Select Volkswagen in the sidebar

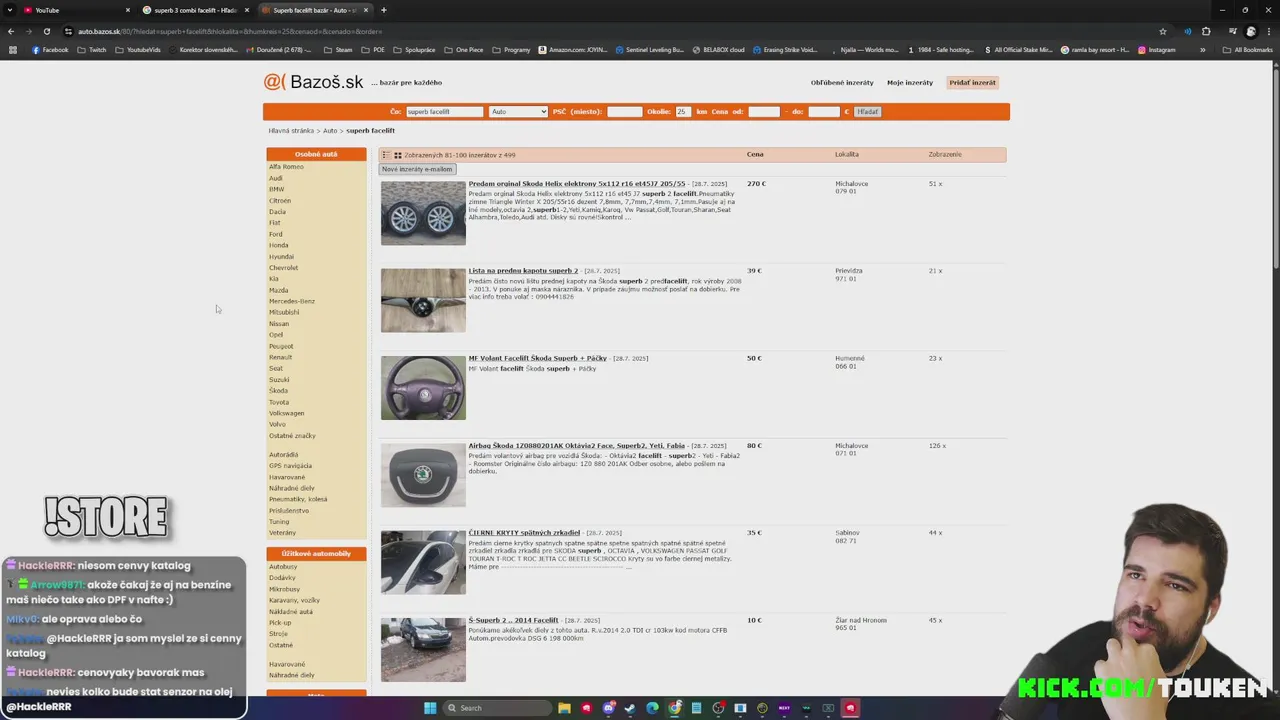(286, 413)
